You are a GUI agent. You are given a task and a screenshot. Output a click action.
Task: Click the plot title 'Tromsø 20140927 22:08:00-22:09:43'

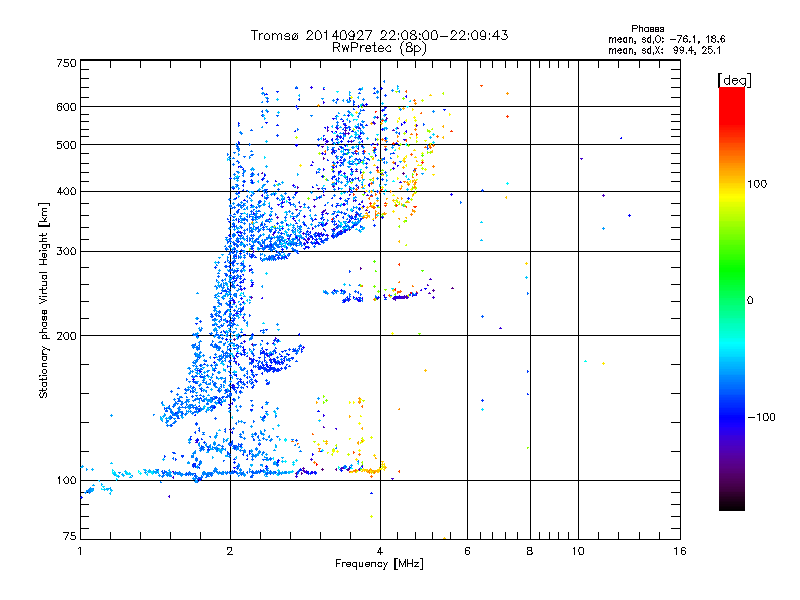click(379, 35)
